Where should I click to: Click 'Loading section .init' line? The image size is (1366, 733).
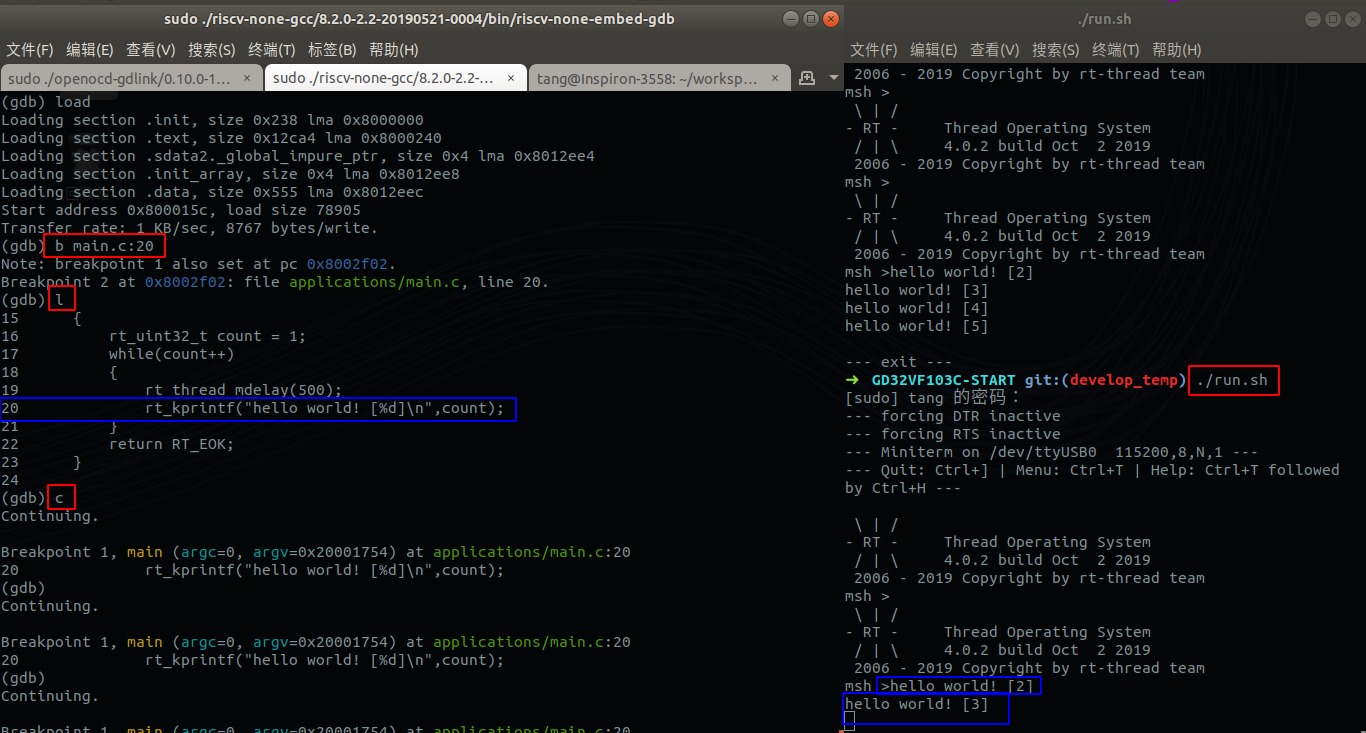pos(212,120)
